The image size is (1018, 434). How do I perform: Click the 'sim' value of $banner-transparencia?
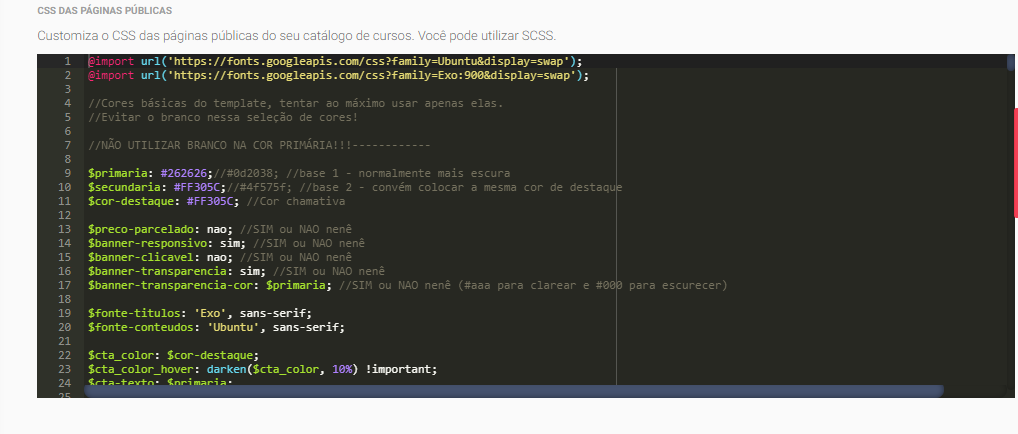249,272
